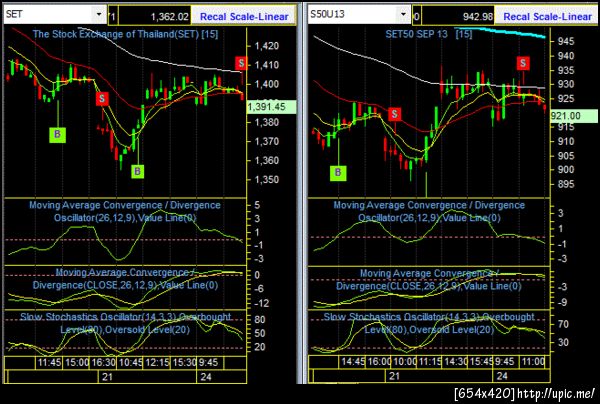The width and height of the screenshot is (600, 404).
Task: Click the 10:00 time label
Action: (405, 362)
